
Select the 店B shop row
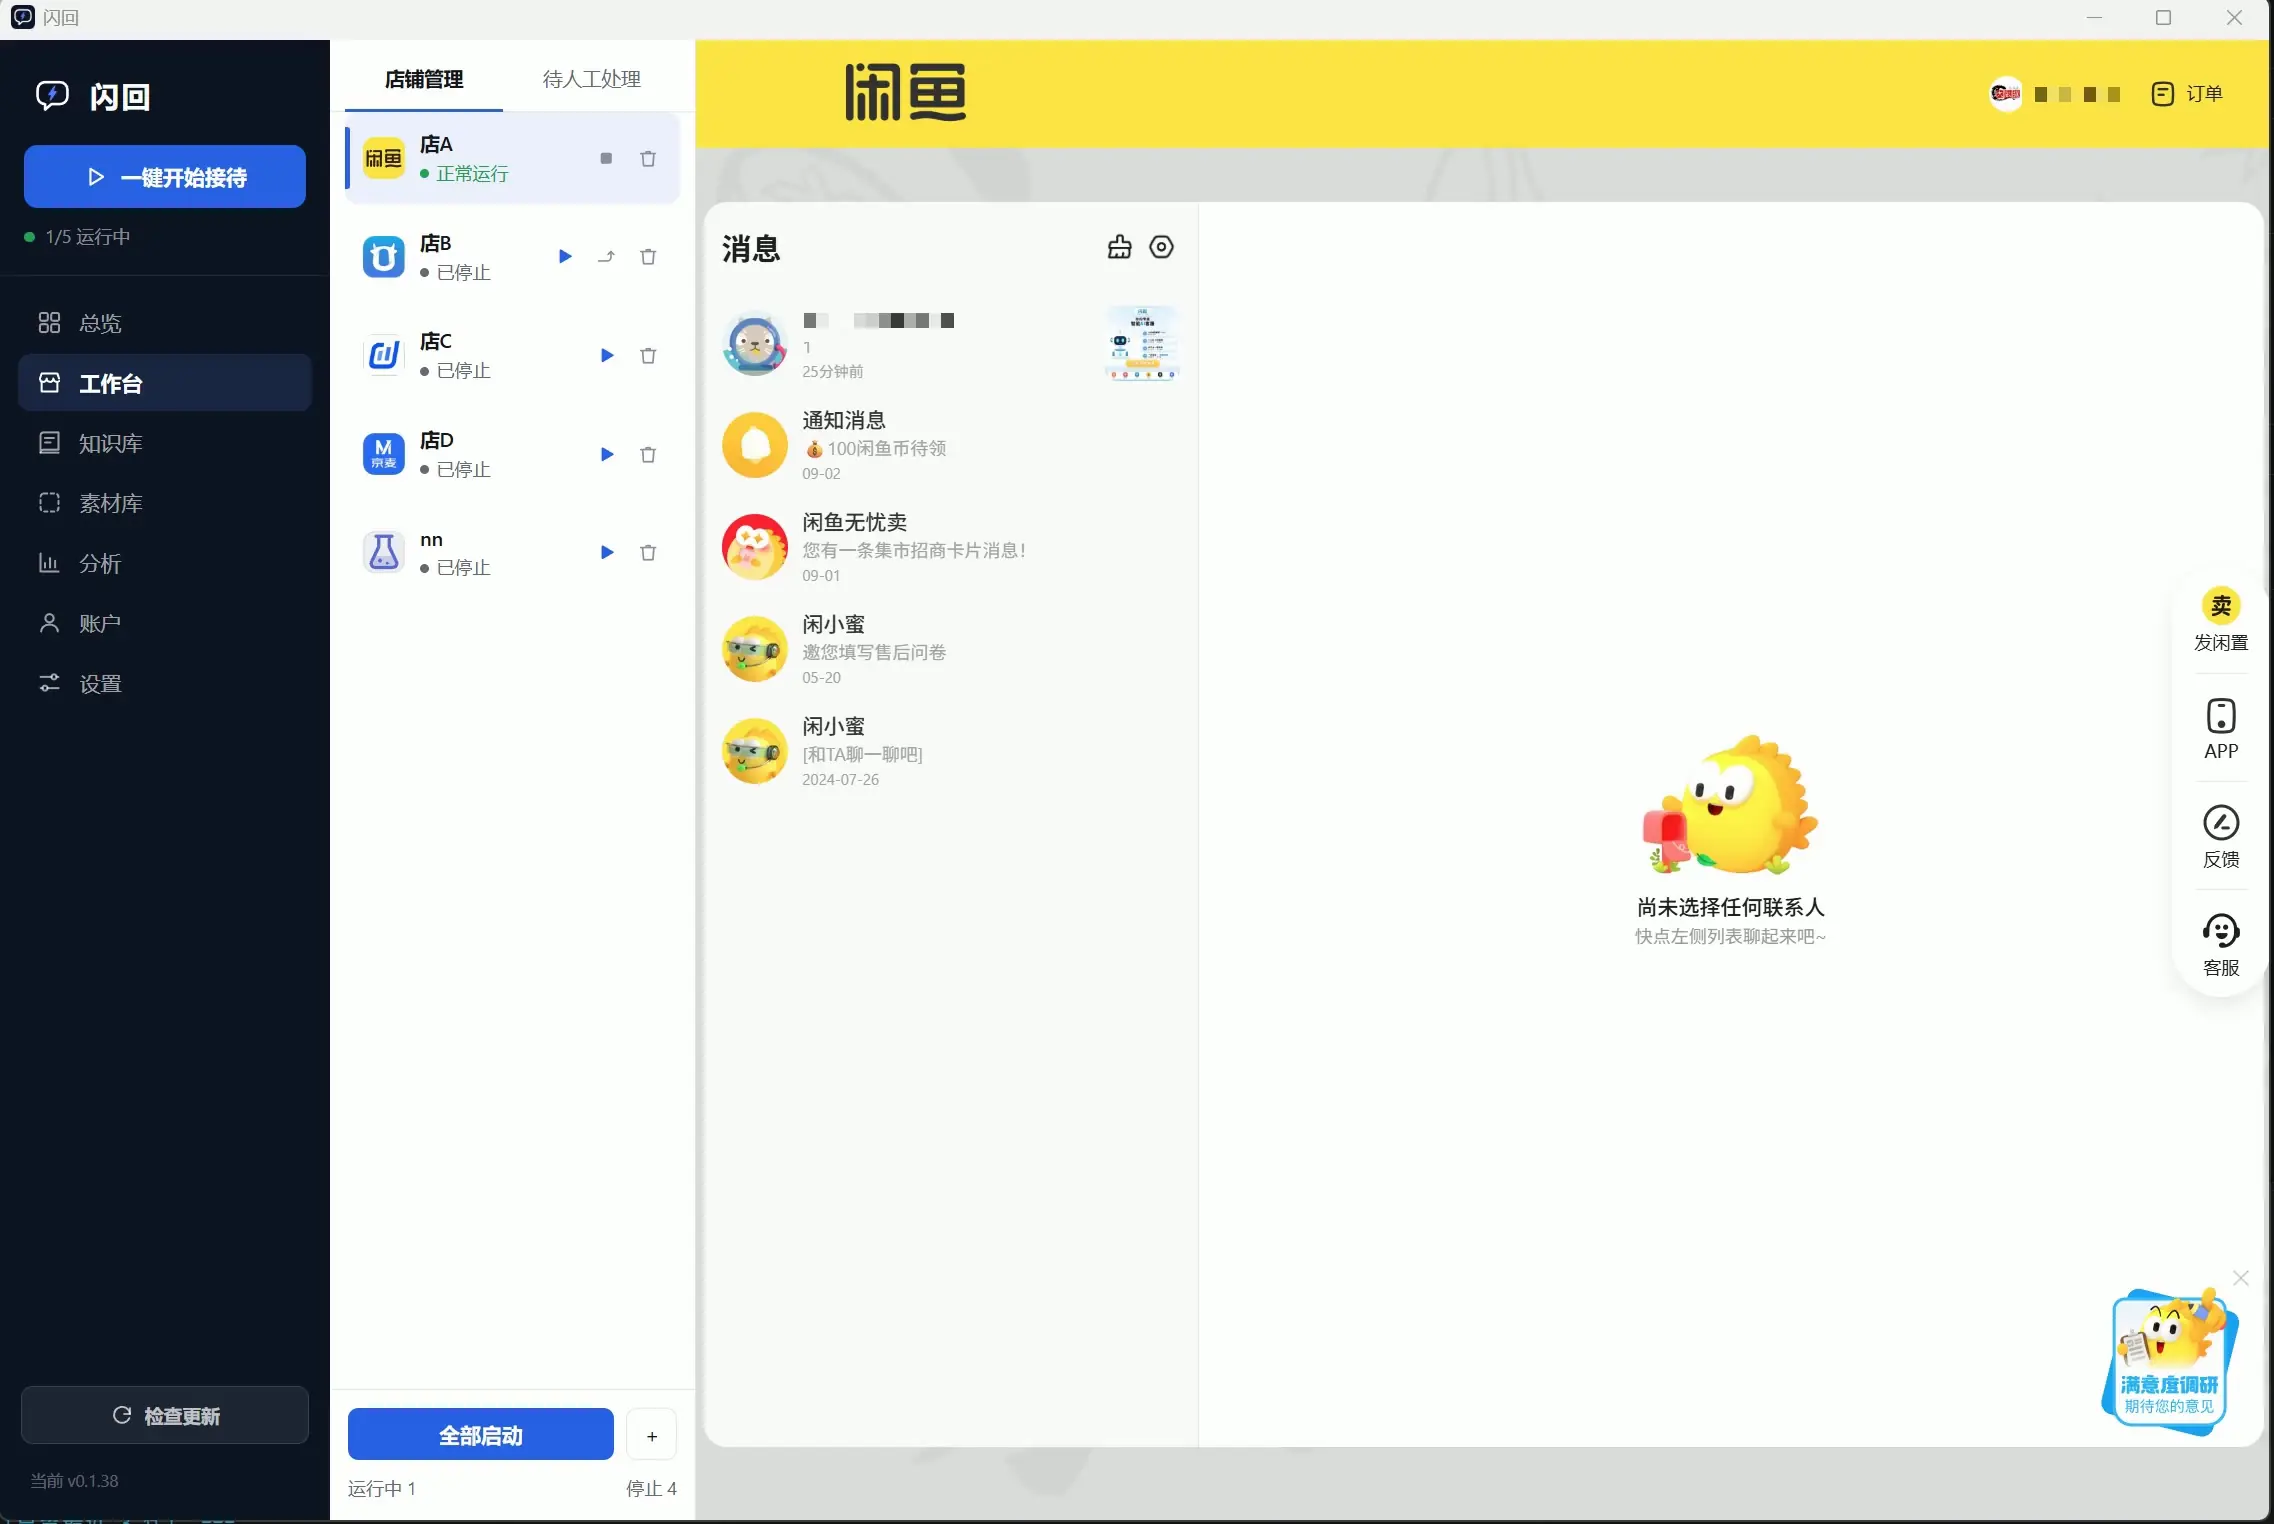(x=513, y=257)
